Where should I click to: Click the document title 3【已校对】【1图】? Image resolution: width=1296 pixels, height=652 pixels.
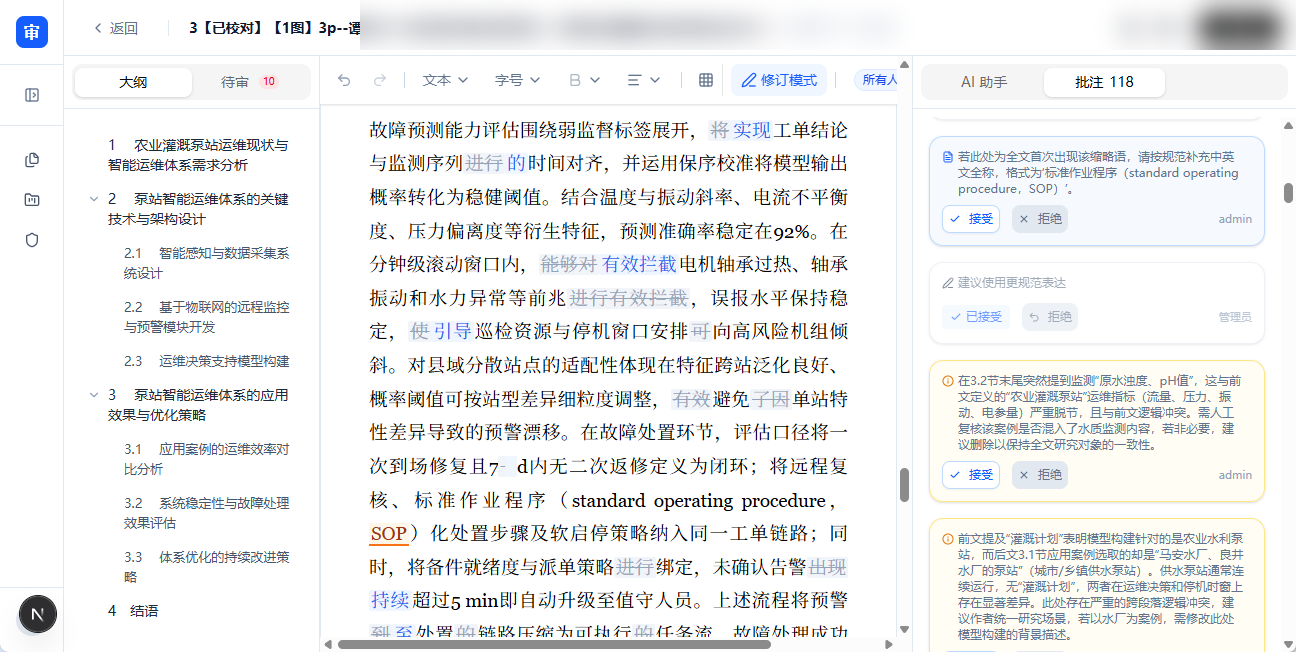pos(275,28)
